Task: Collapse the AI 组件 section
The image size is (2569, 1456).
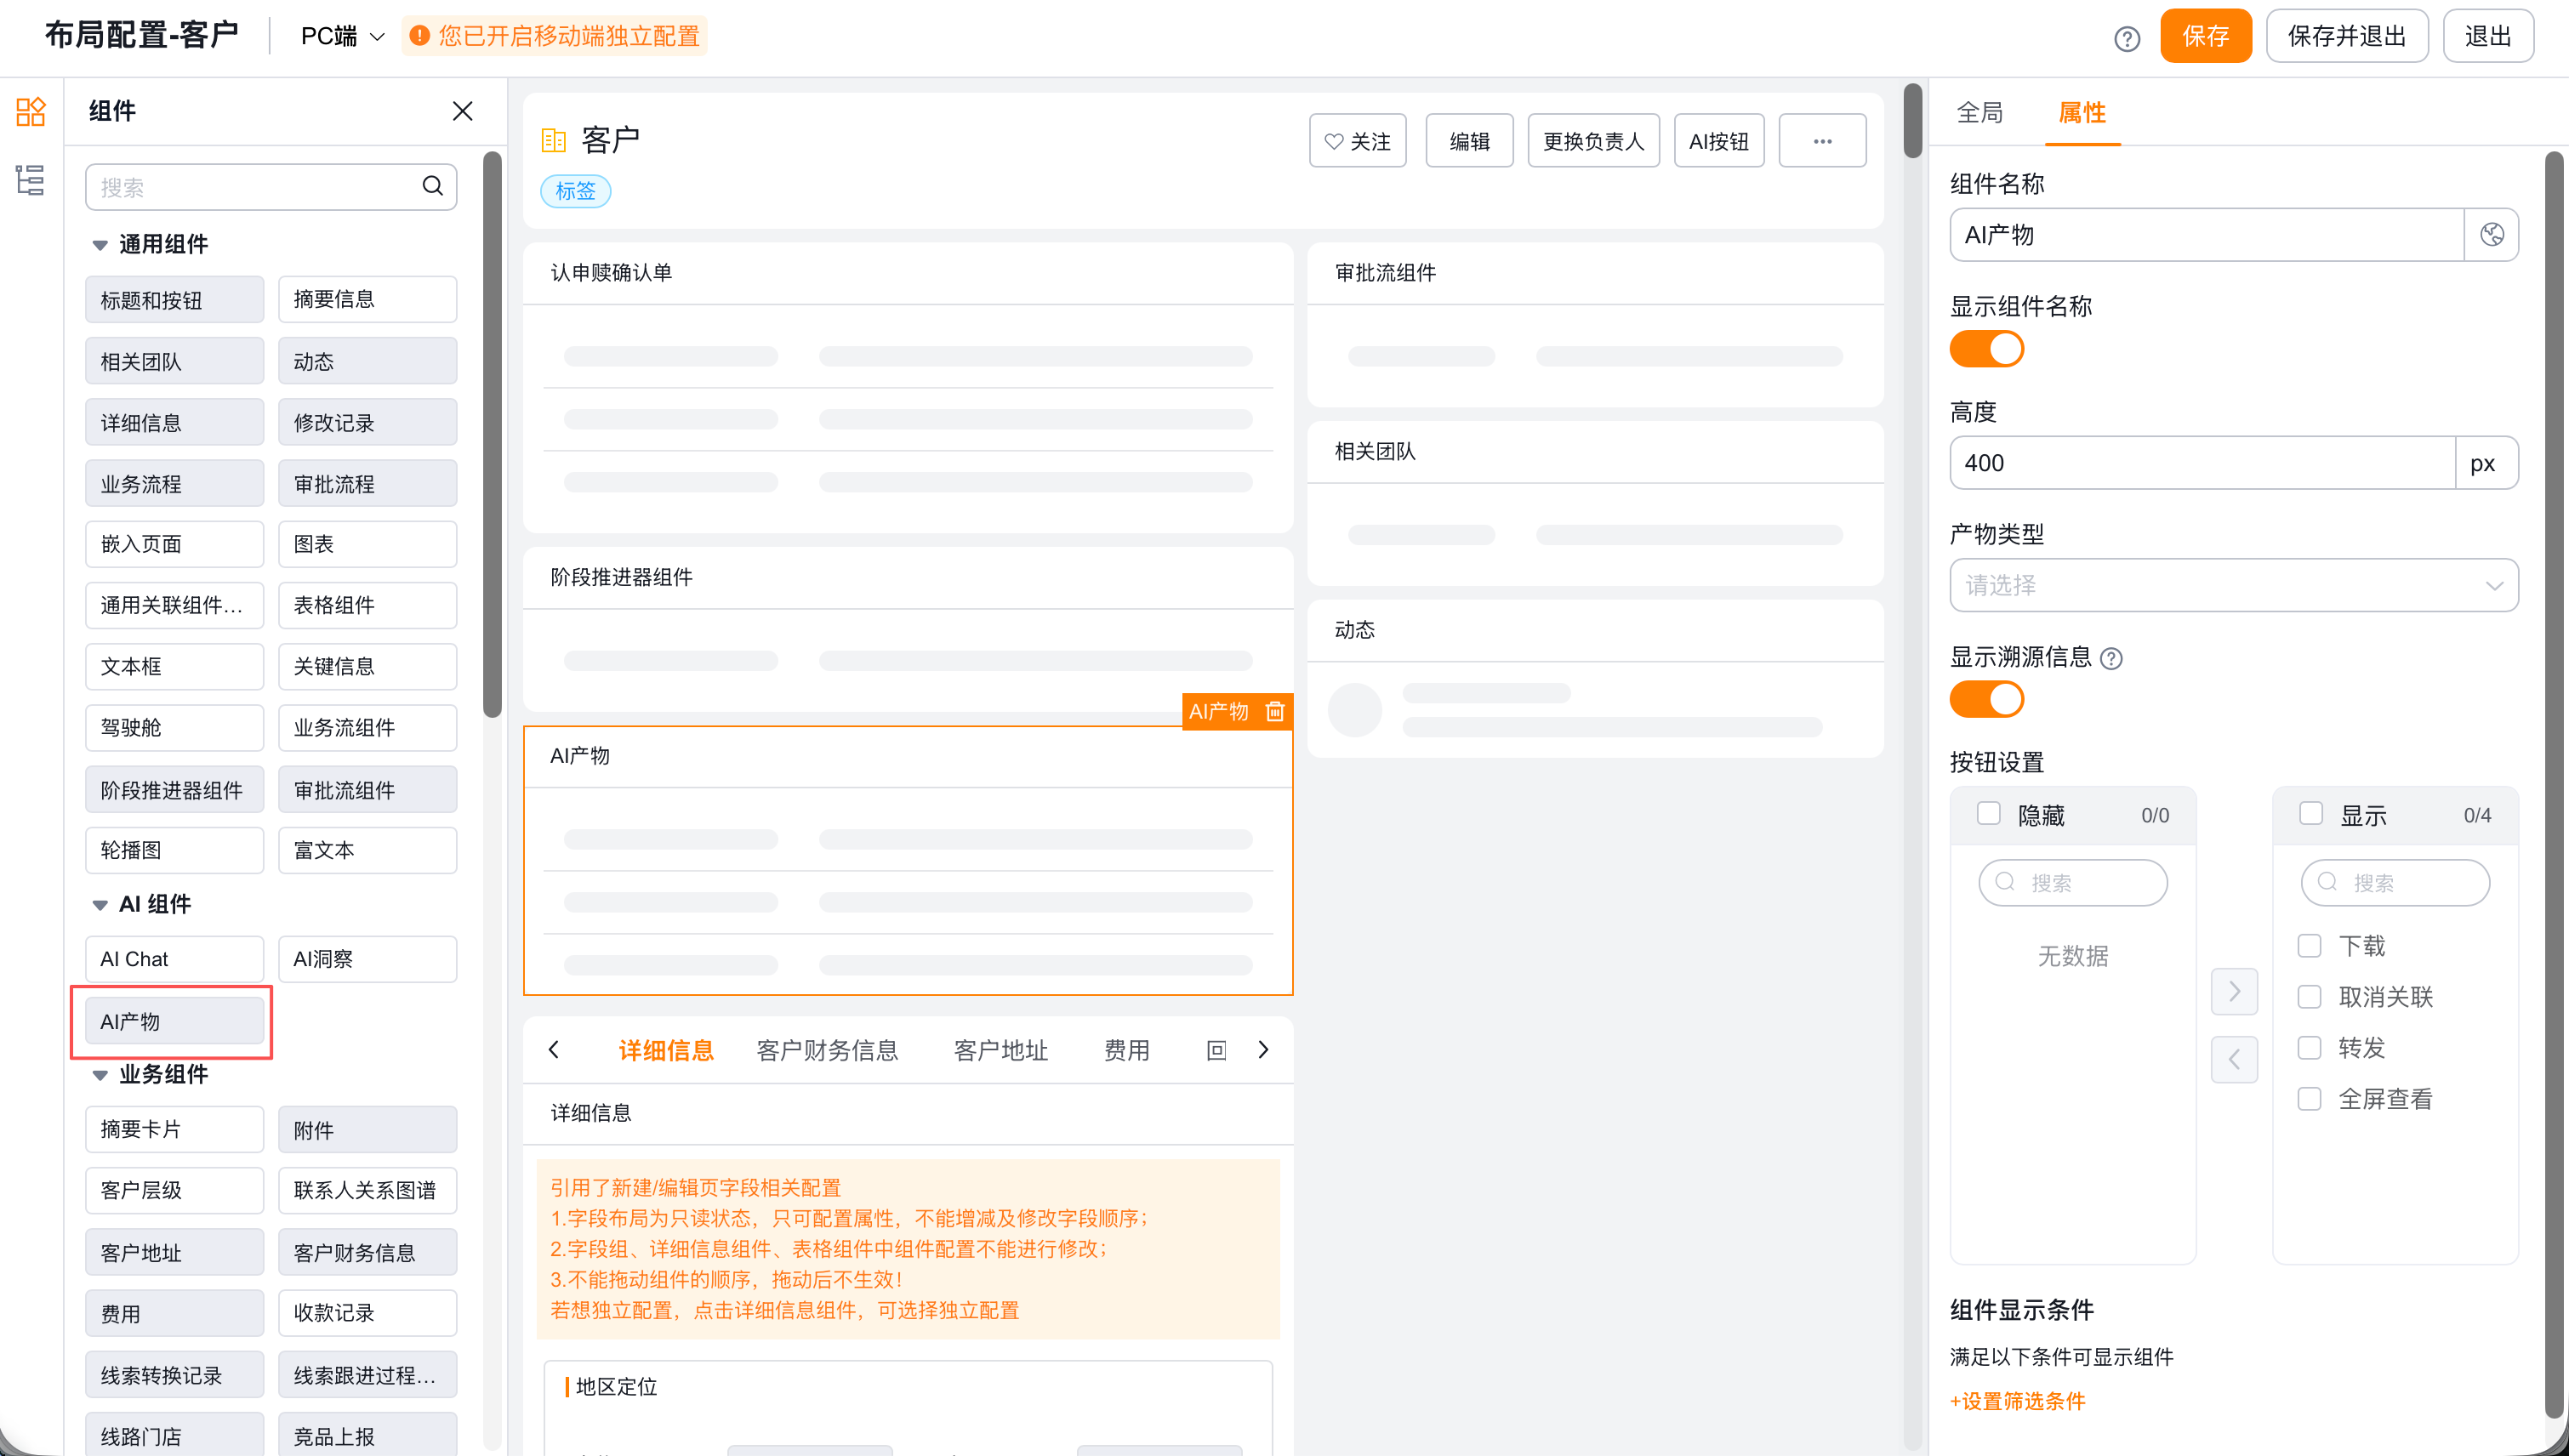Action: tap(100, 905)
